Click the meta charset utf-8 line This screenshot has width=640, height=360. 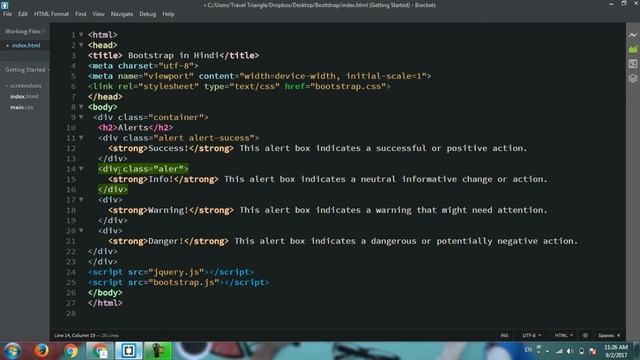(x=143, y=66)
